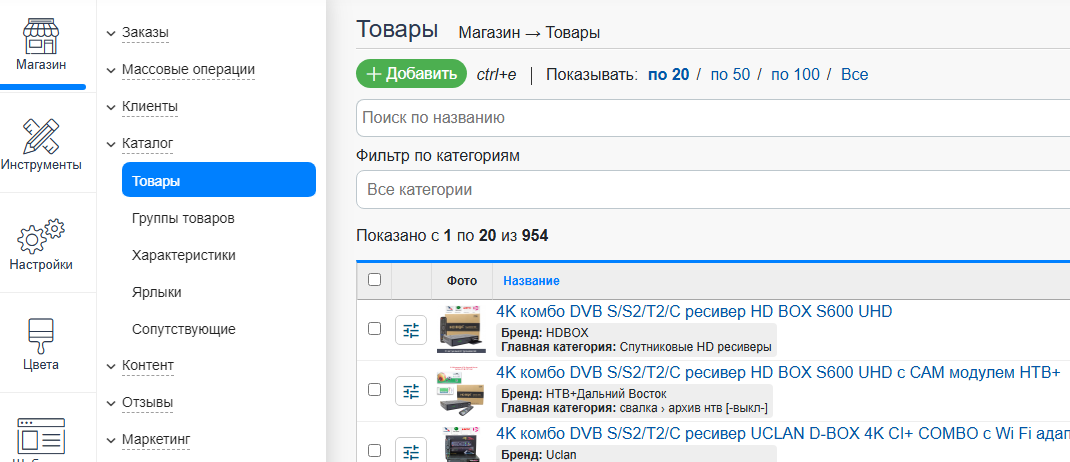Tick the select-all checkbox in table header
This screenshot has width=1070, height=462.
375,280
